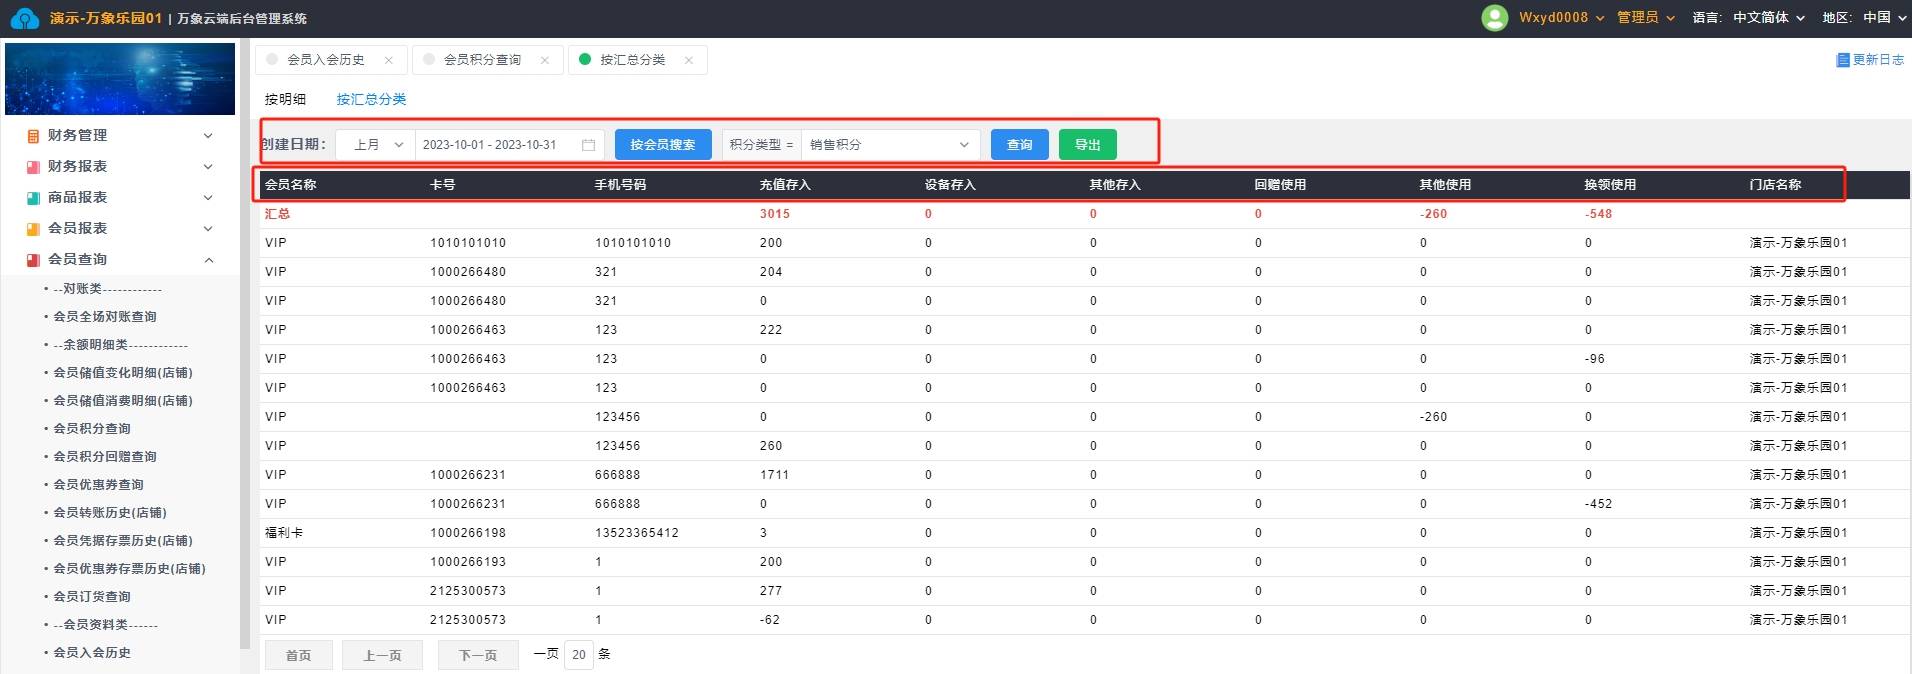
Task: Click the 充值存入 column header
Action: coord(785,185)
